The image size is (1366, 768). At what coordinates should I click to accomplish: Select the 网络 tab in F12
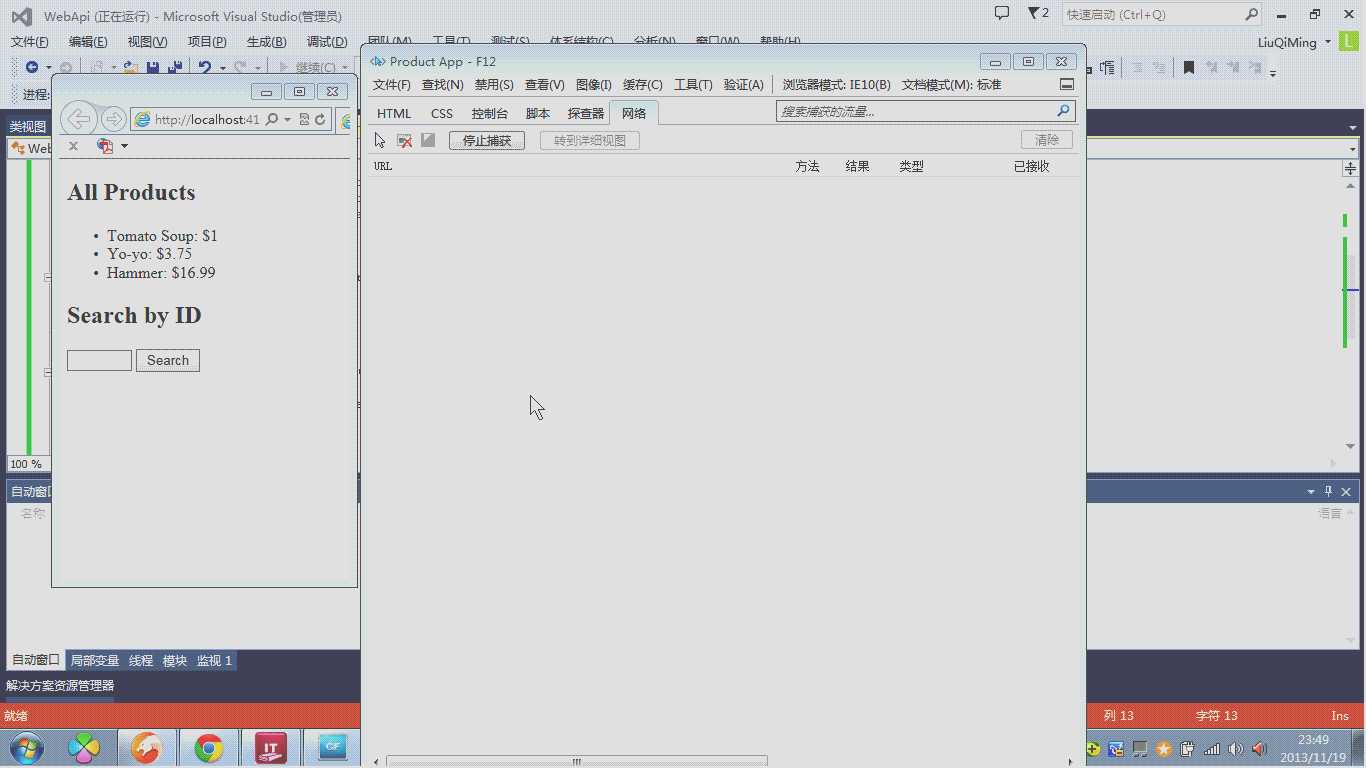point(634,113)
